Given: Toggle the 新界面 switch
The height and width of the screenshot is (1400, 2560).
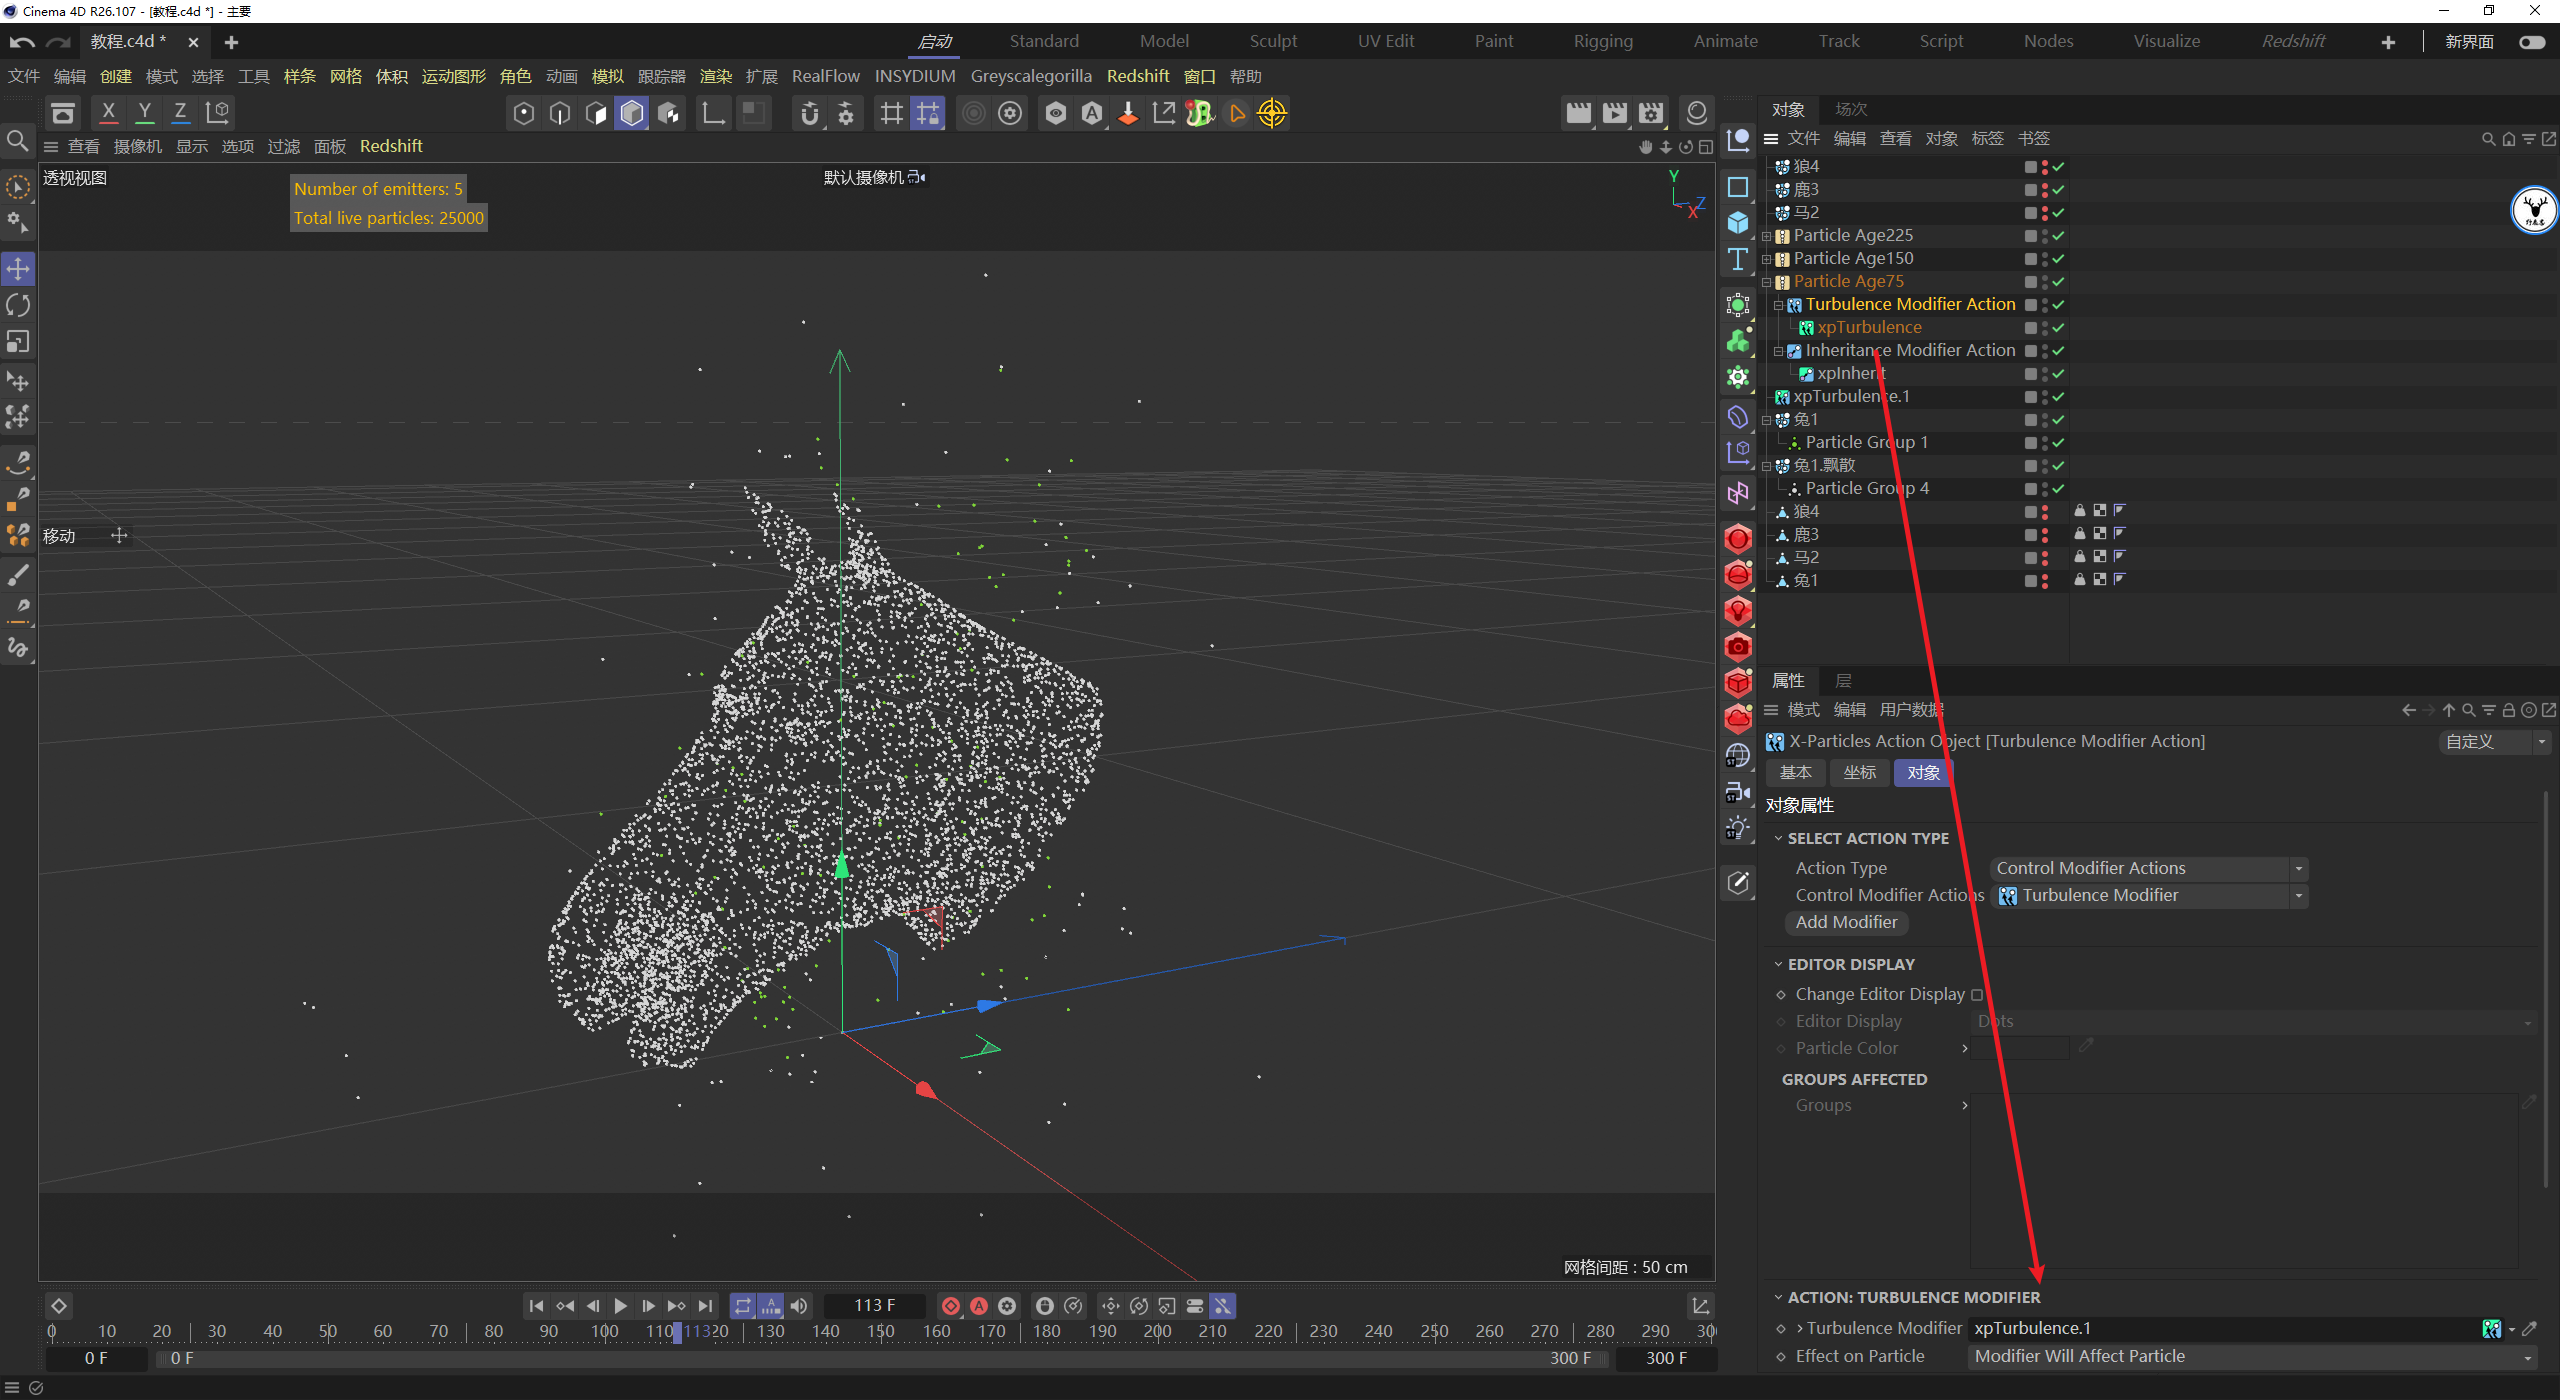Looking at the screenshot, I should [2531, 42].
